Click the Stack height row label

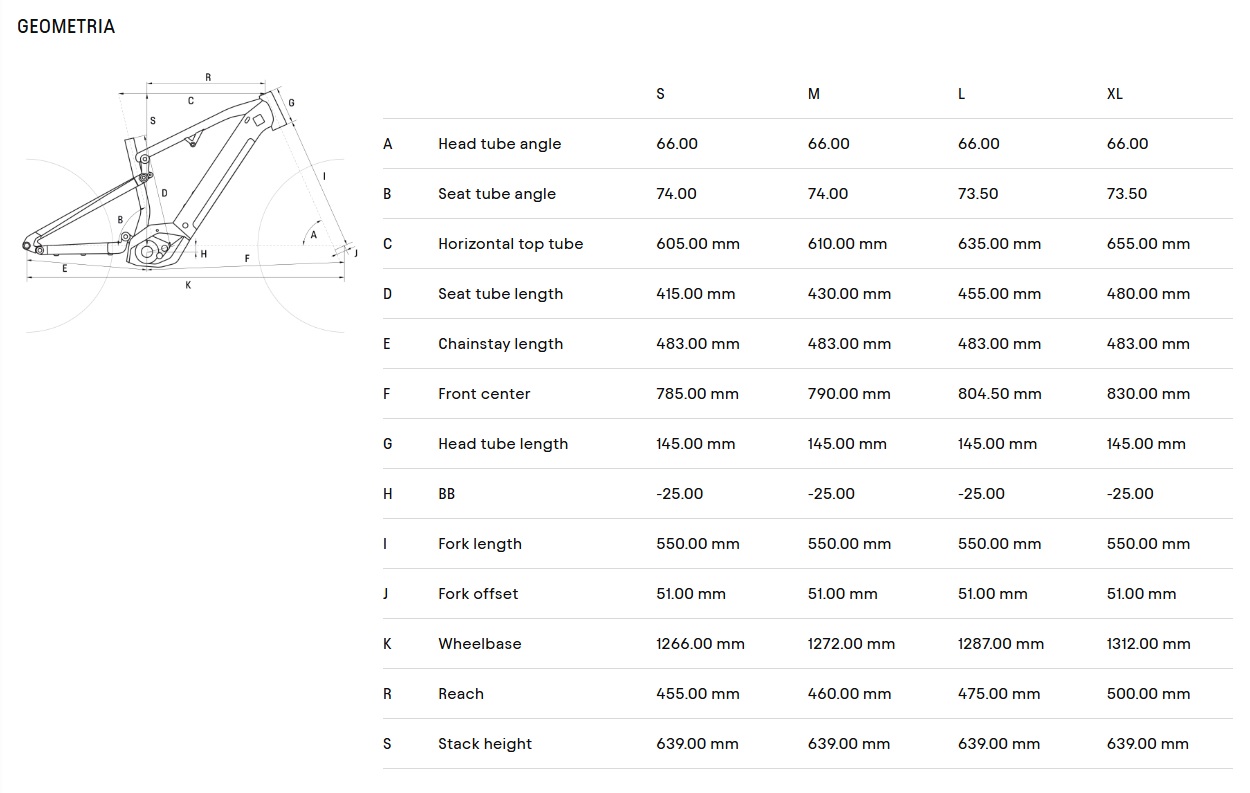484,744
